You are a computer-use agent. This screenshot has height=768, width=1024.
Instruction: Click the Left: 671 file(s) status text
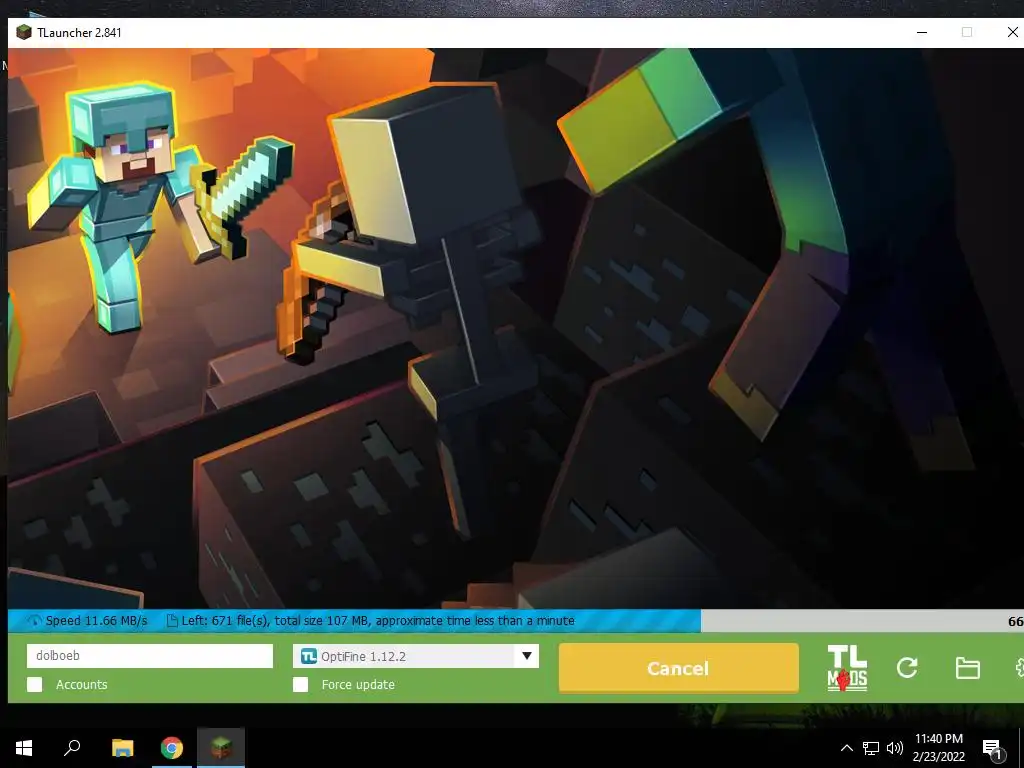coord(378,620)
